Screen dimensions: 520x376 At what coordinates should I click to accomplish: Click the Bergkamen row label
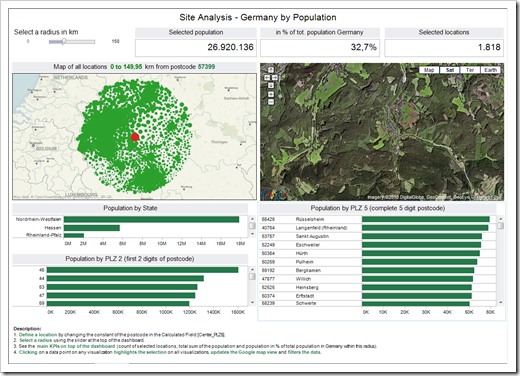click(x=308, y=270)
